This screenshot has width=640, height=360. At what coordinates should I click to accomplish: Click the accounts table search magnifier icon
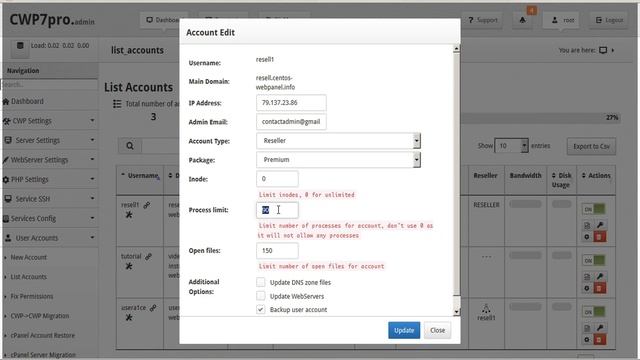(x=130, y=146)
